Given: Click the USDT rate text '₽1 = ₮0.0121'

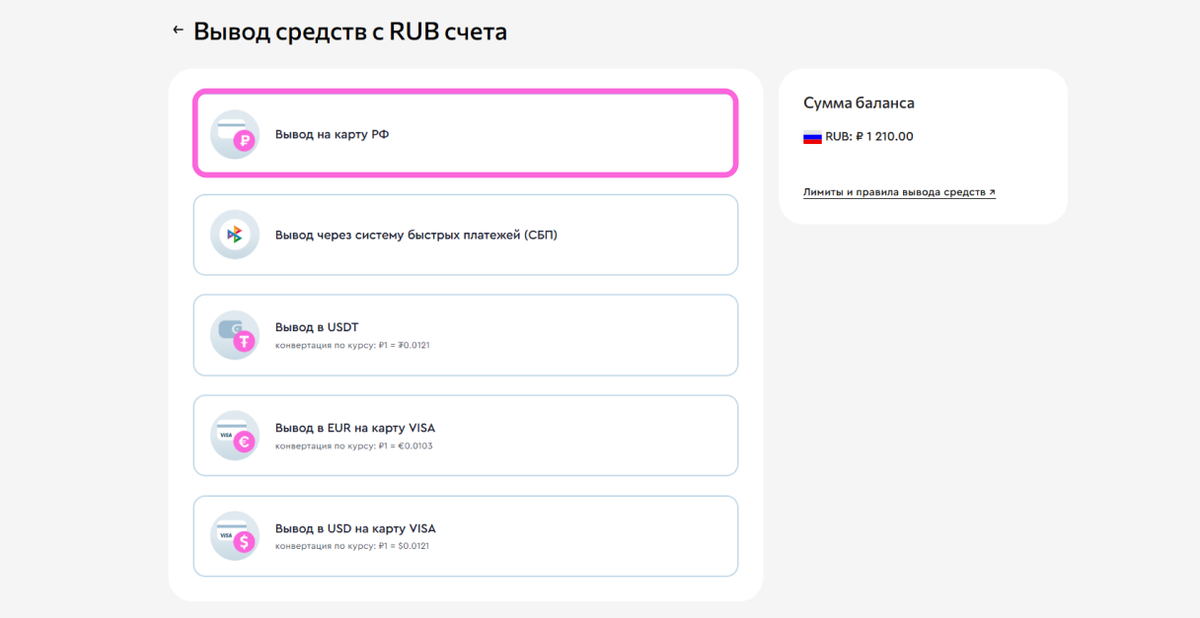Looking at the screenshot, I should [x=404, y=345].
